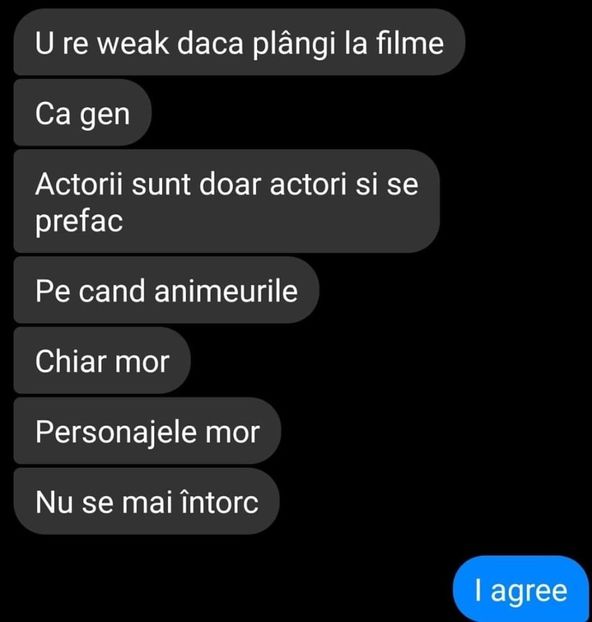The width and height of the screenshot is (592, 622).
Task: Select the blue 'I agree' sent message
Action: coord(521,590)
